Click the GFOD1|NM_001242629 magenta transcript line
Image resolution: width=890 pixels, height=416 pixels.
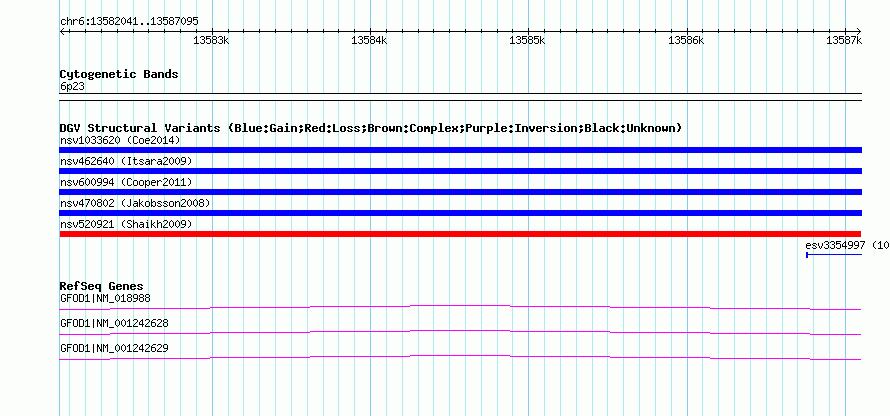click(x=460, y=357)
